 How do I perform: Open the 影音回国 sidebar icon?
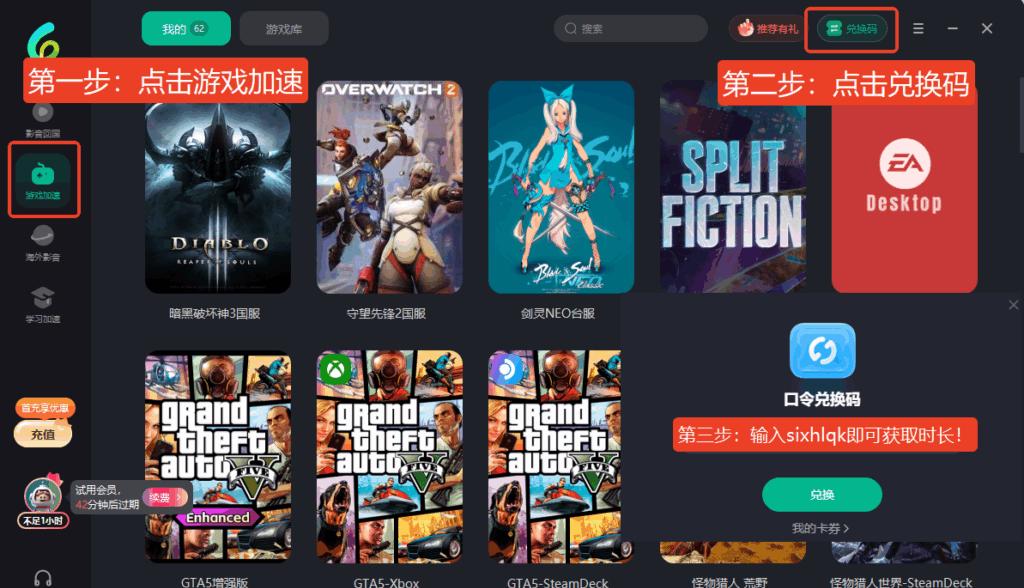click(42, 119)
